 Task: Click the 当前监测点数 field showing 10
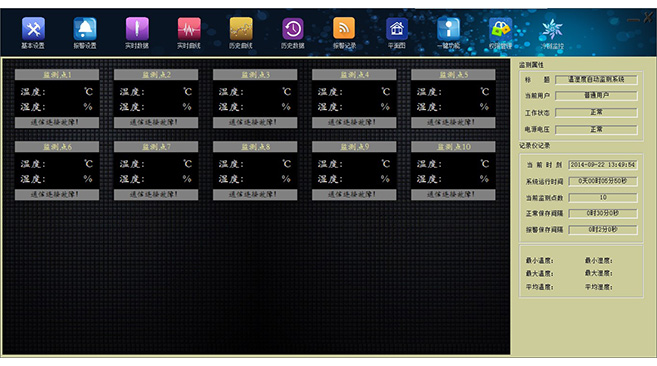(603, 197)
